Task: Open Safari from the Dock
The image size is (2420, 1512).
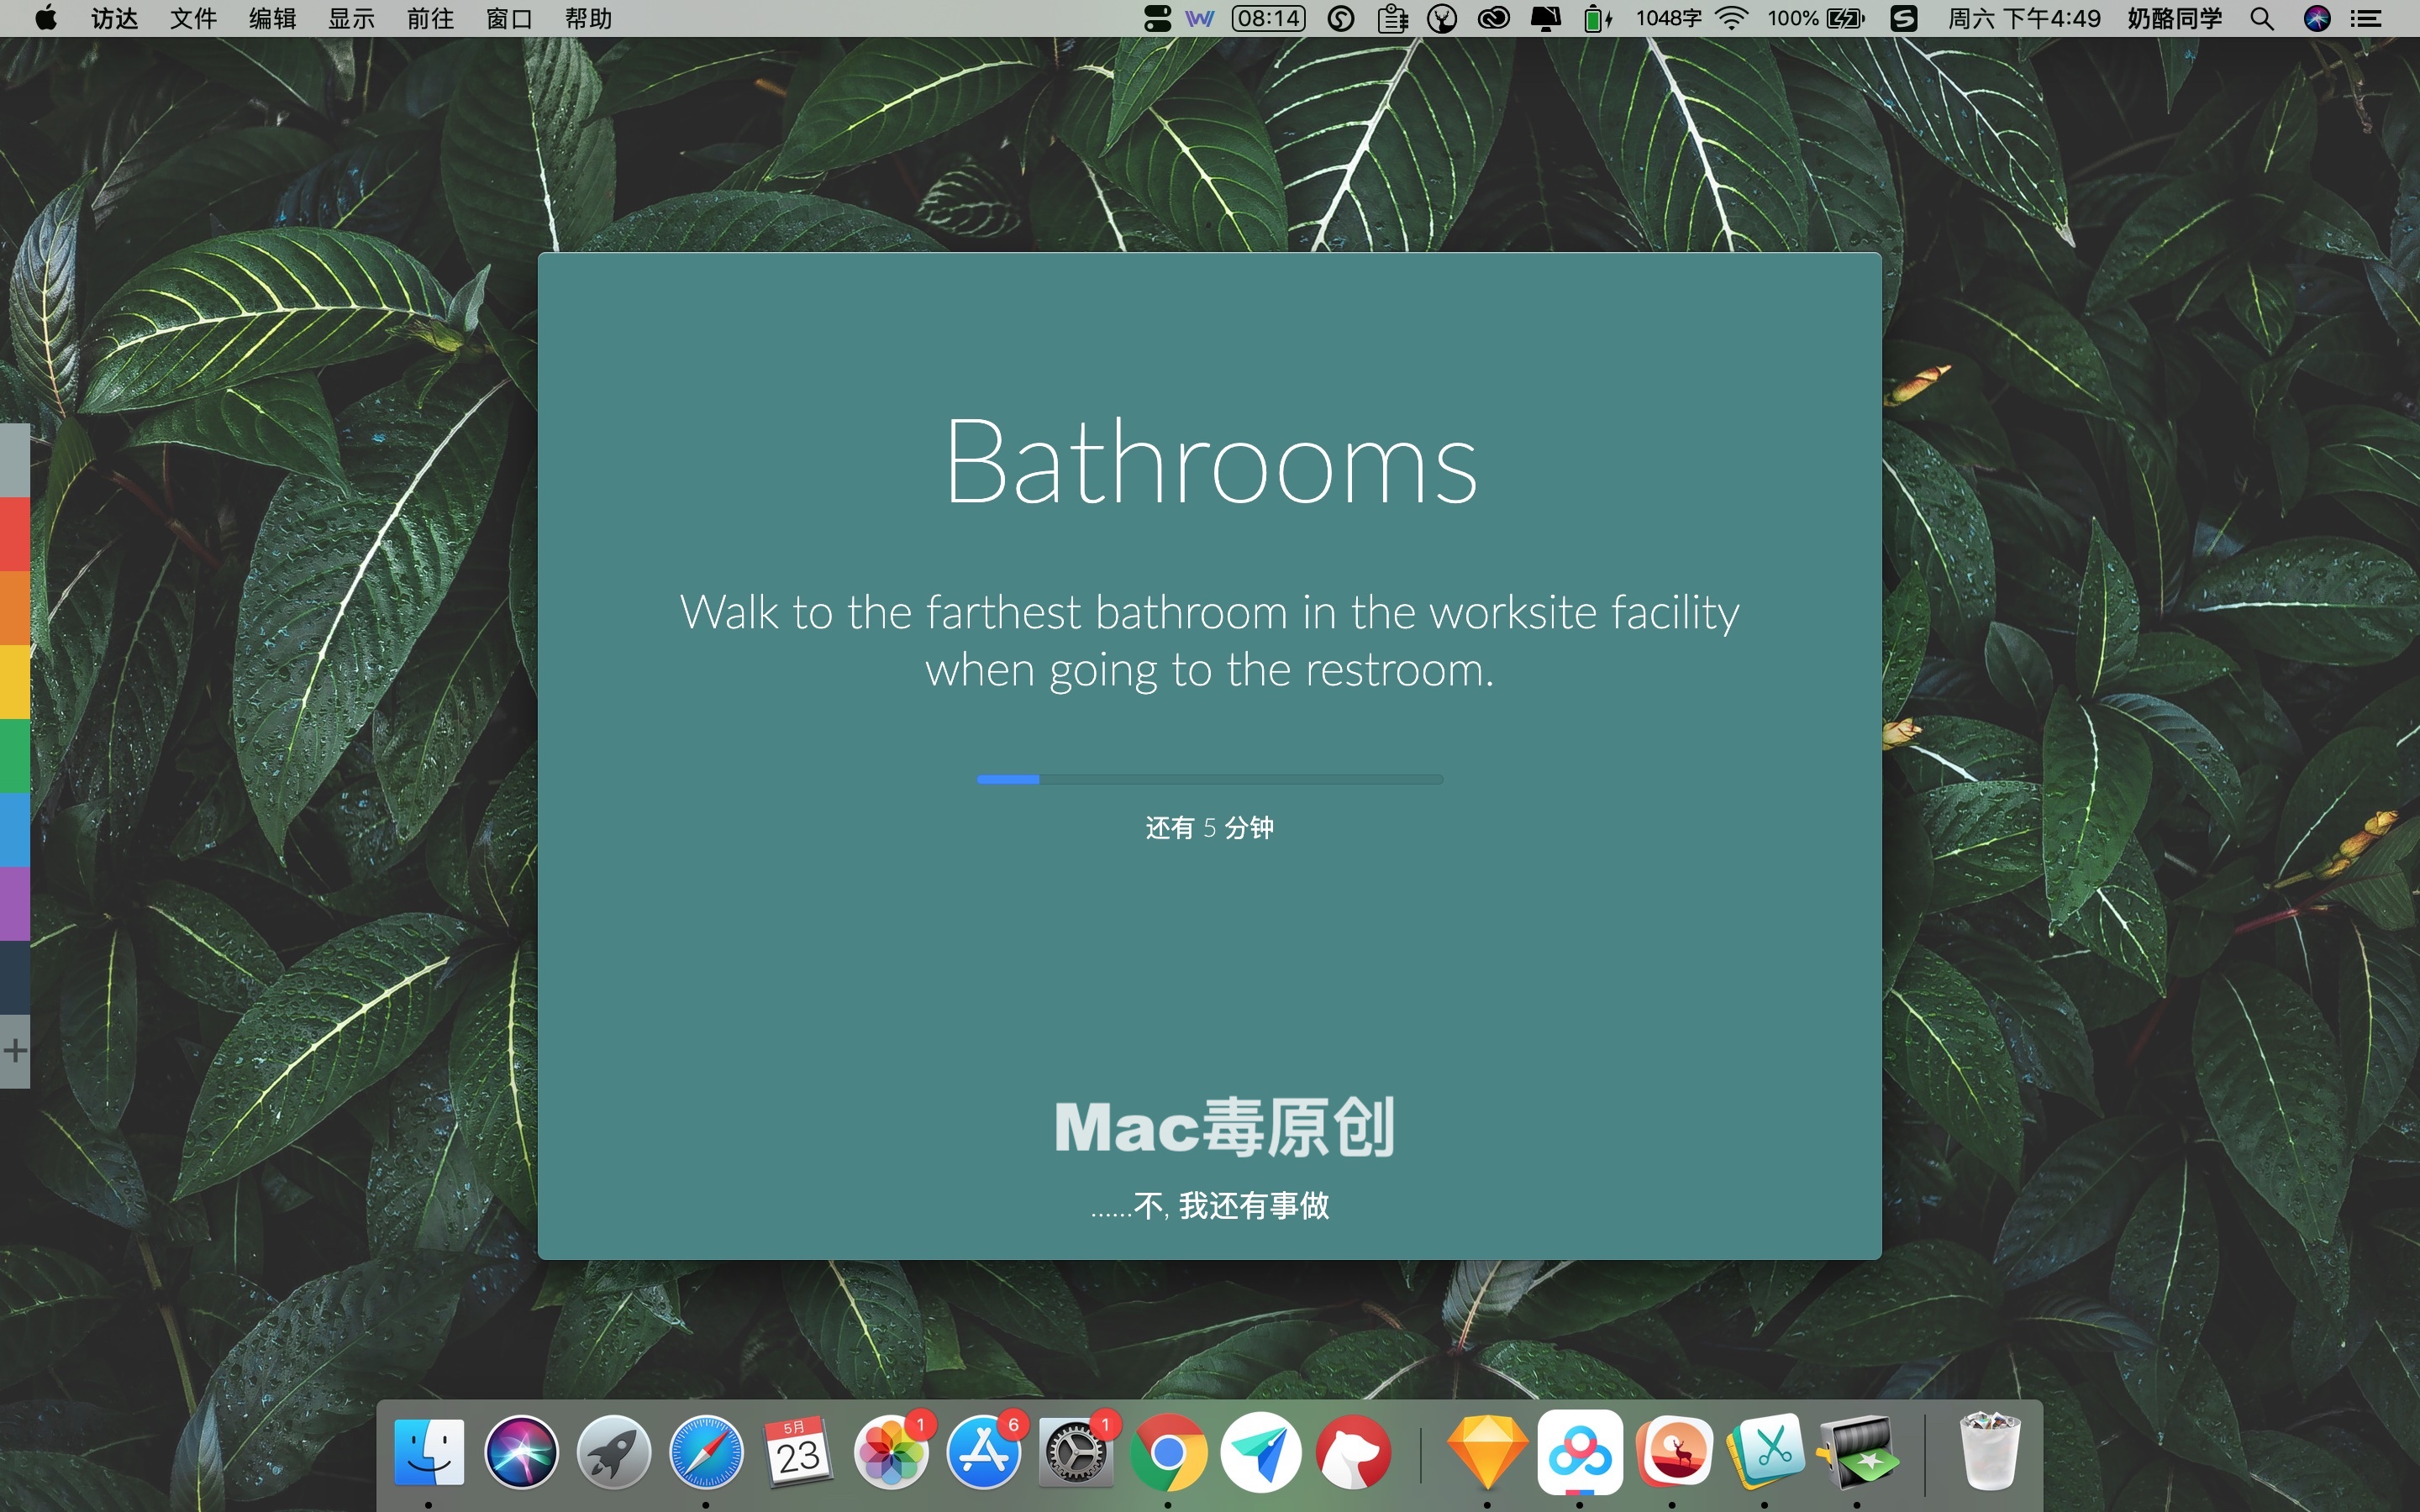Action: (706, 1452)
